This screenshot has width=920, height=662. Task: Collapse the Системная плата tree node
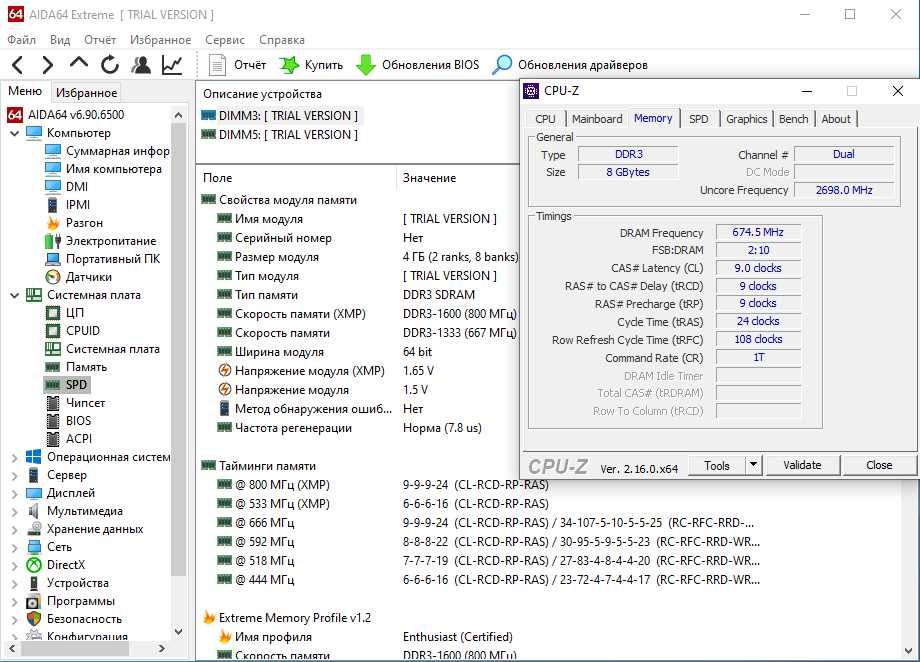(15, 295)
